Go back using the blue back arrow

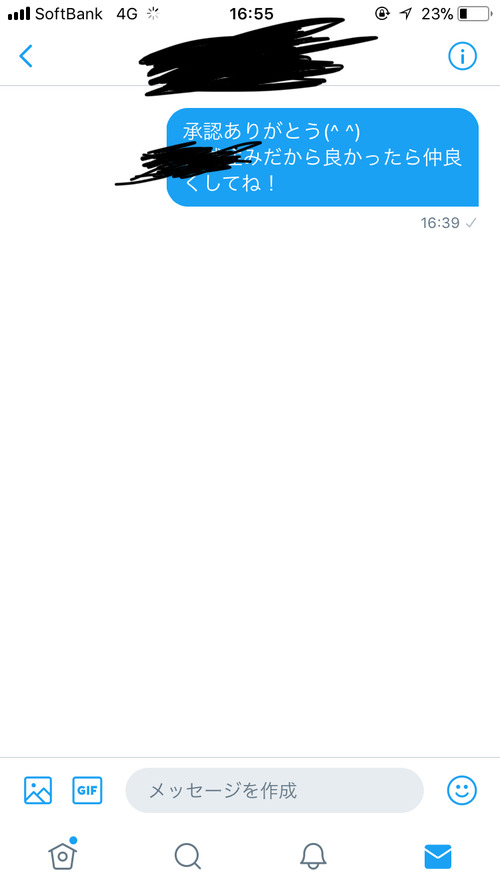(x=26, y=56)
